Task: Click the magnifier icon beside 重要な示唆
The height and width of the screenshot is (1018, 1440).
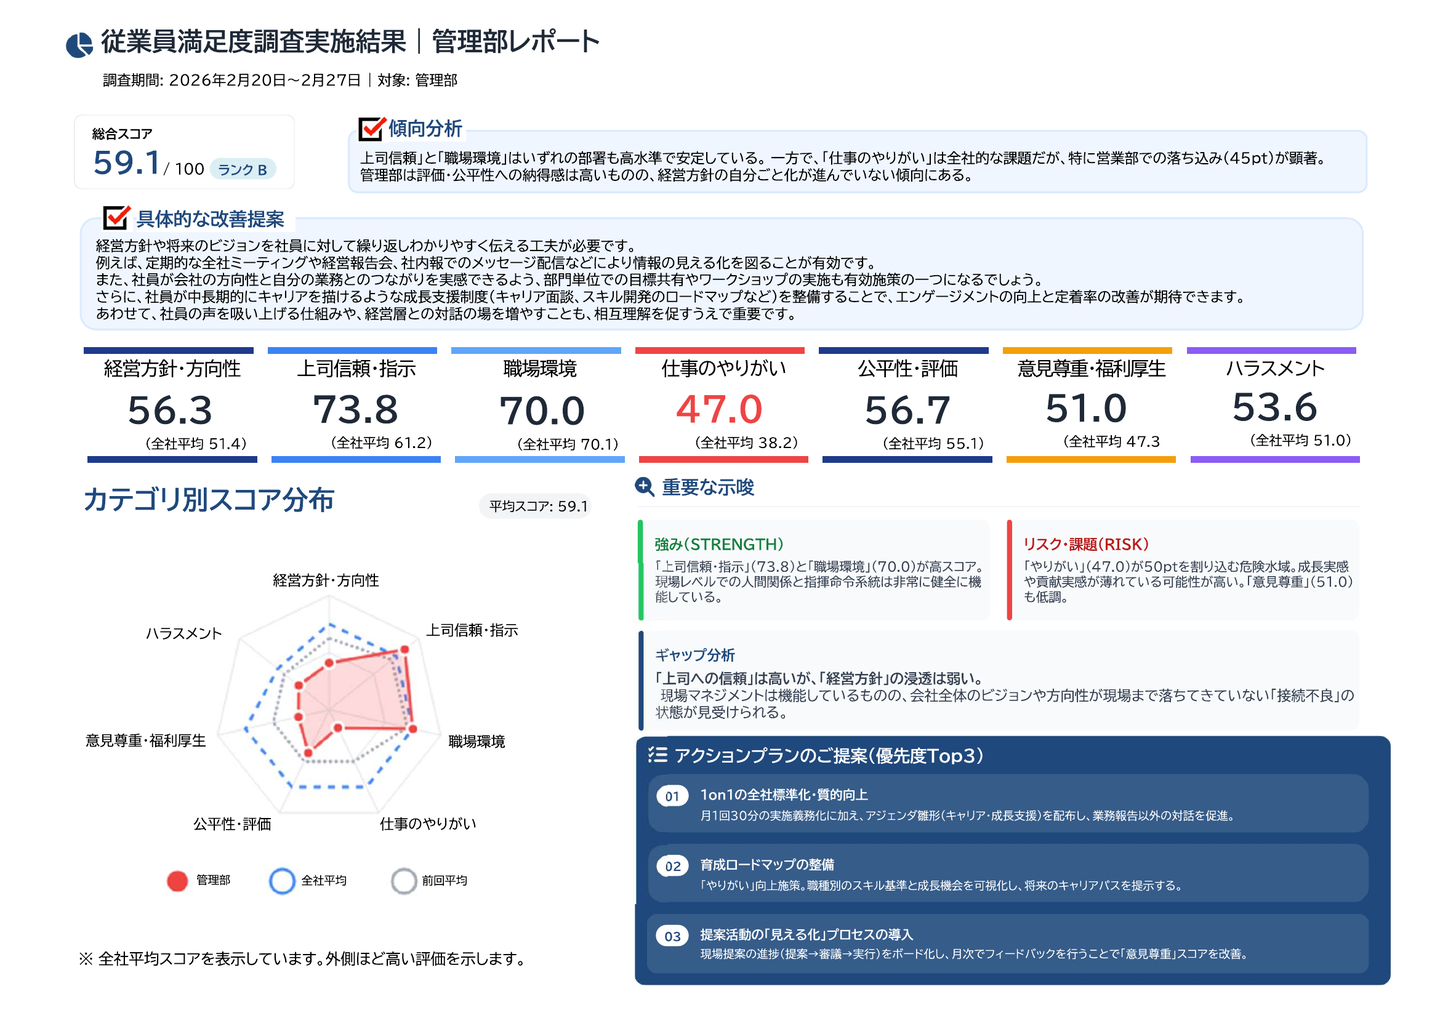Action: point(645,487)
